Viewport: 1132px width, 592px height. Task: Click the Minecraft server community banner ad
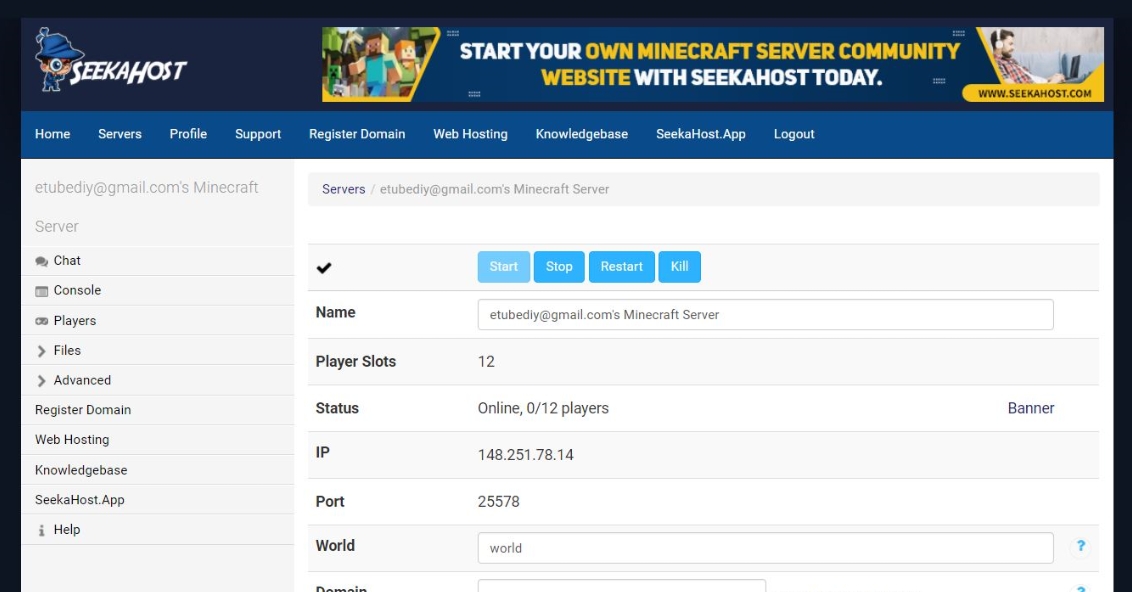tap(713, 64)
